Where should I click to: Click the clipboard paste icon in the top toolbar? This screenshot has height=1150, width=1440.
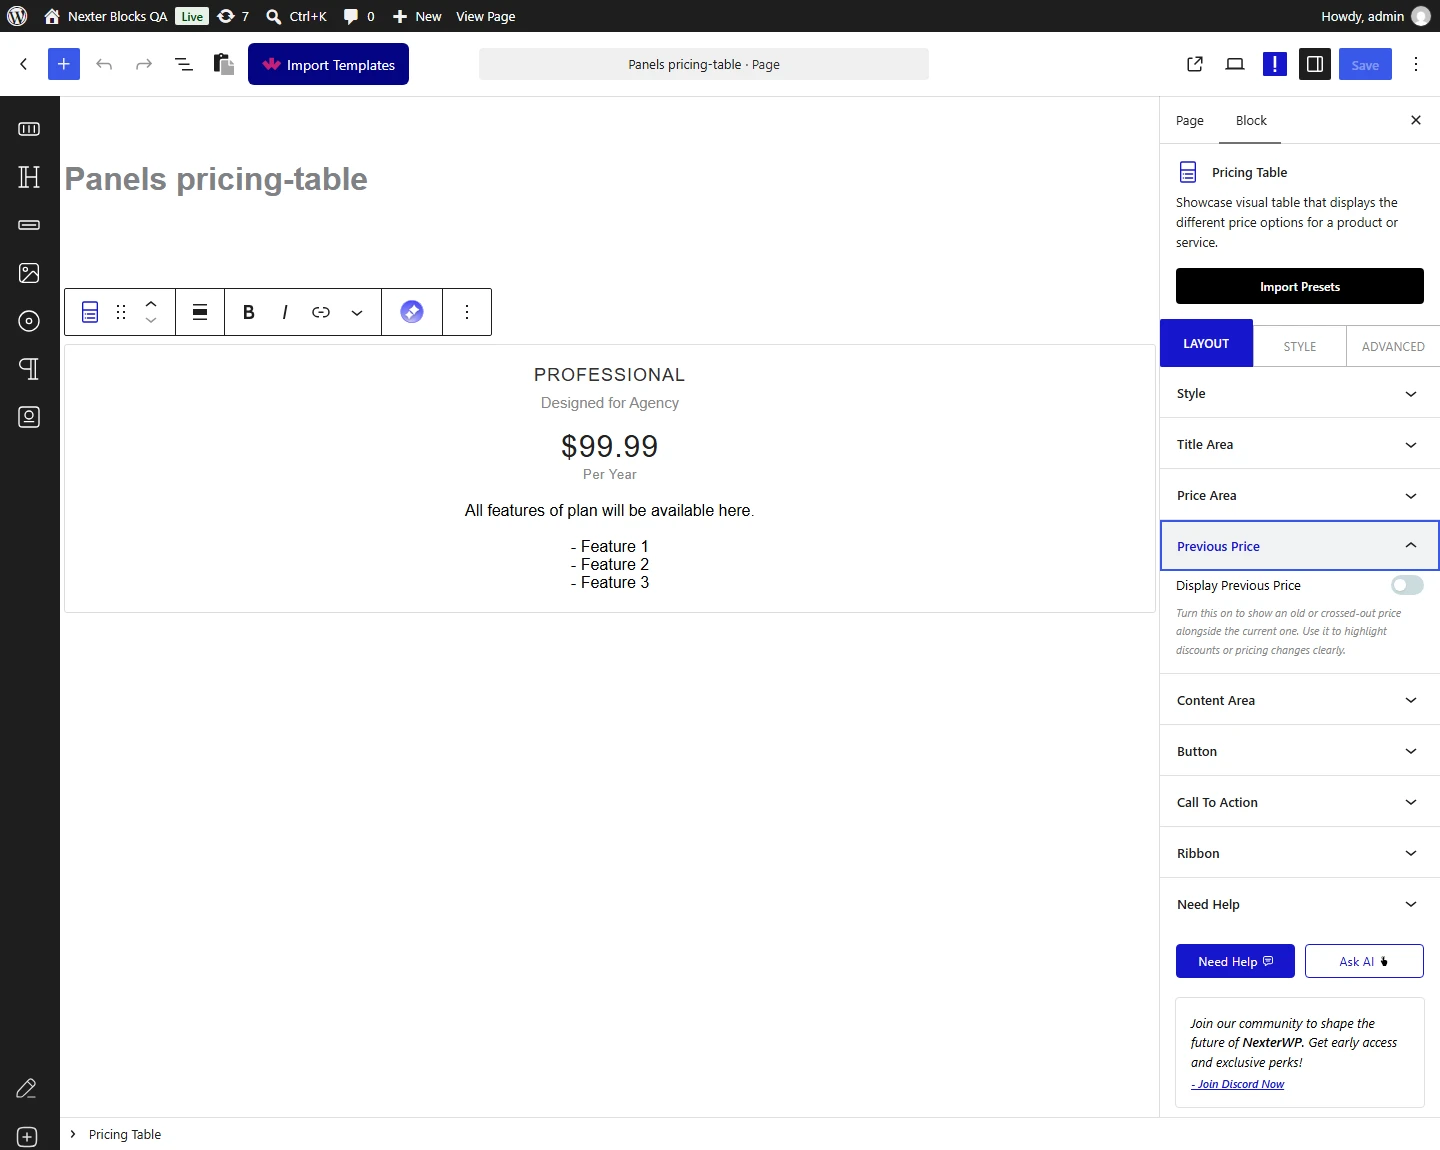point(224,64)
